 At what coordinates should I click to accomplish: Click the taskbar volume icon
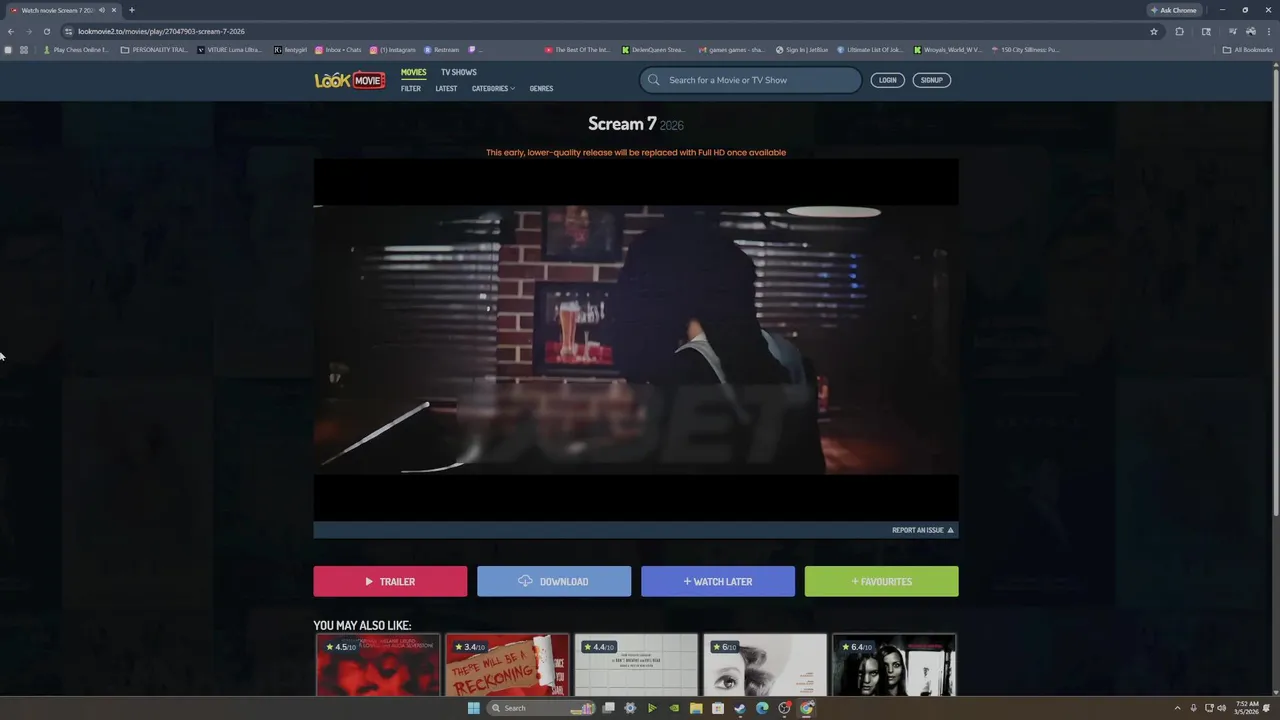[1221, 708]
